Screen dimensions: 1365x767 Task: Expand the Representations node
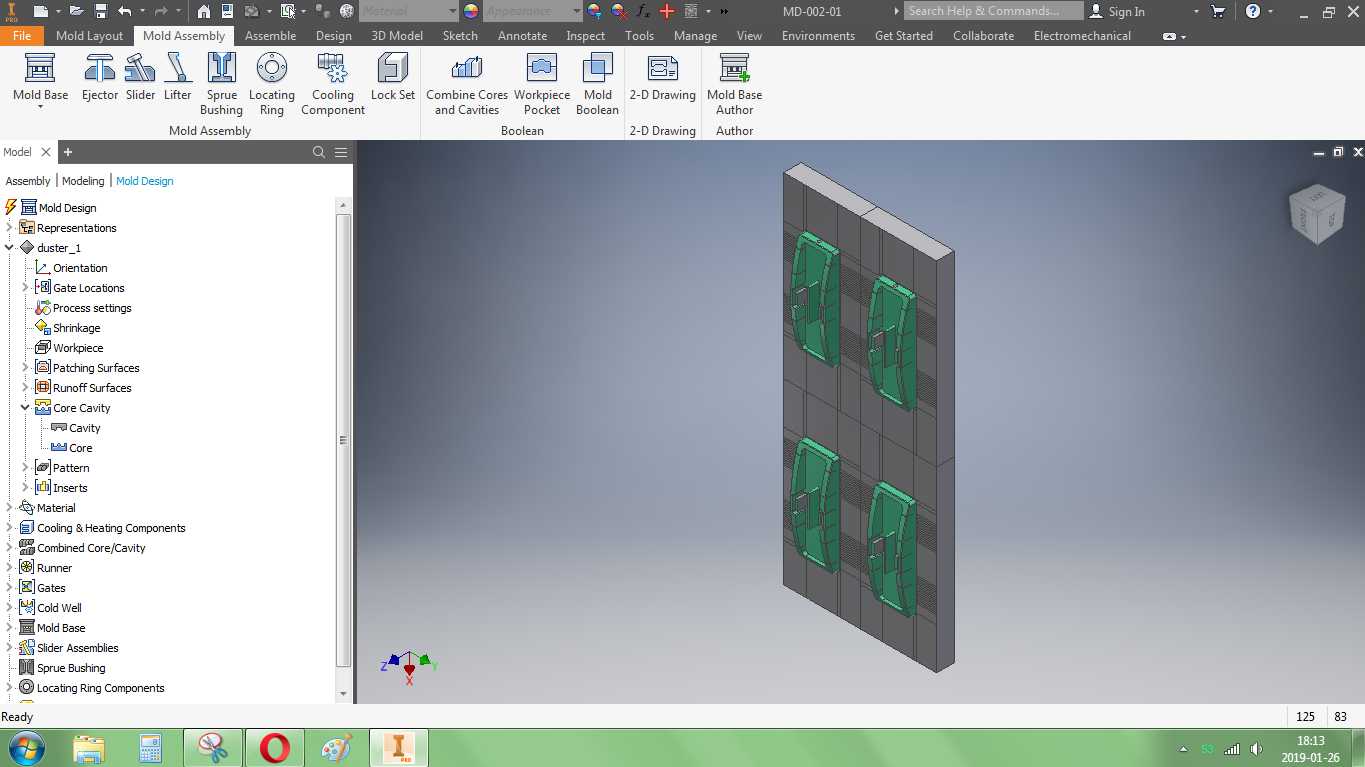10,228
